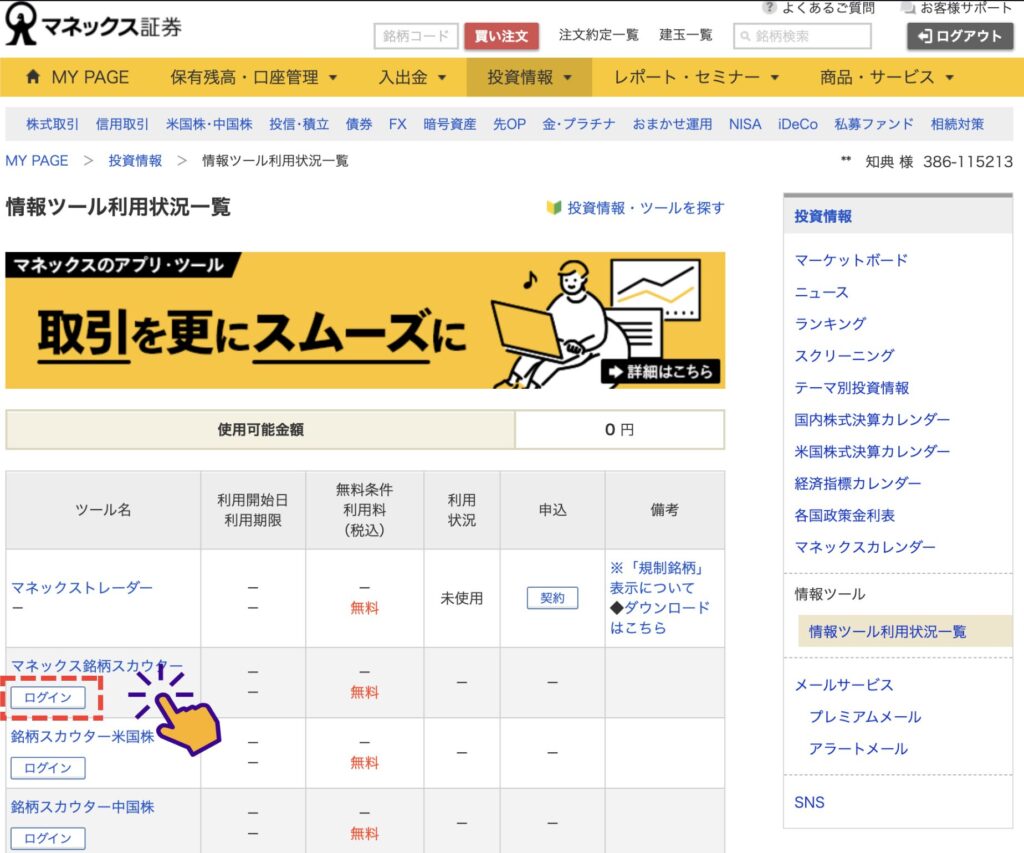The height and width of the screenshot is (853, 1024).
Task: Open the よくあるご質問 link
Action: [x=828, y=8]
